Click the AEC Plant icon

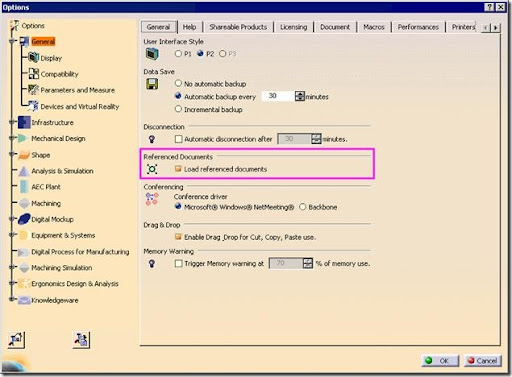(24, 187)
